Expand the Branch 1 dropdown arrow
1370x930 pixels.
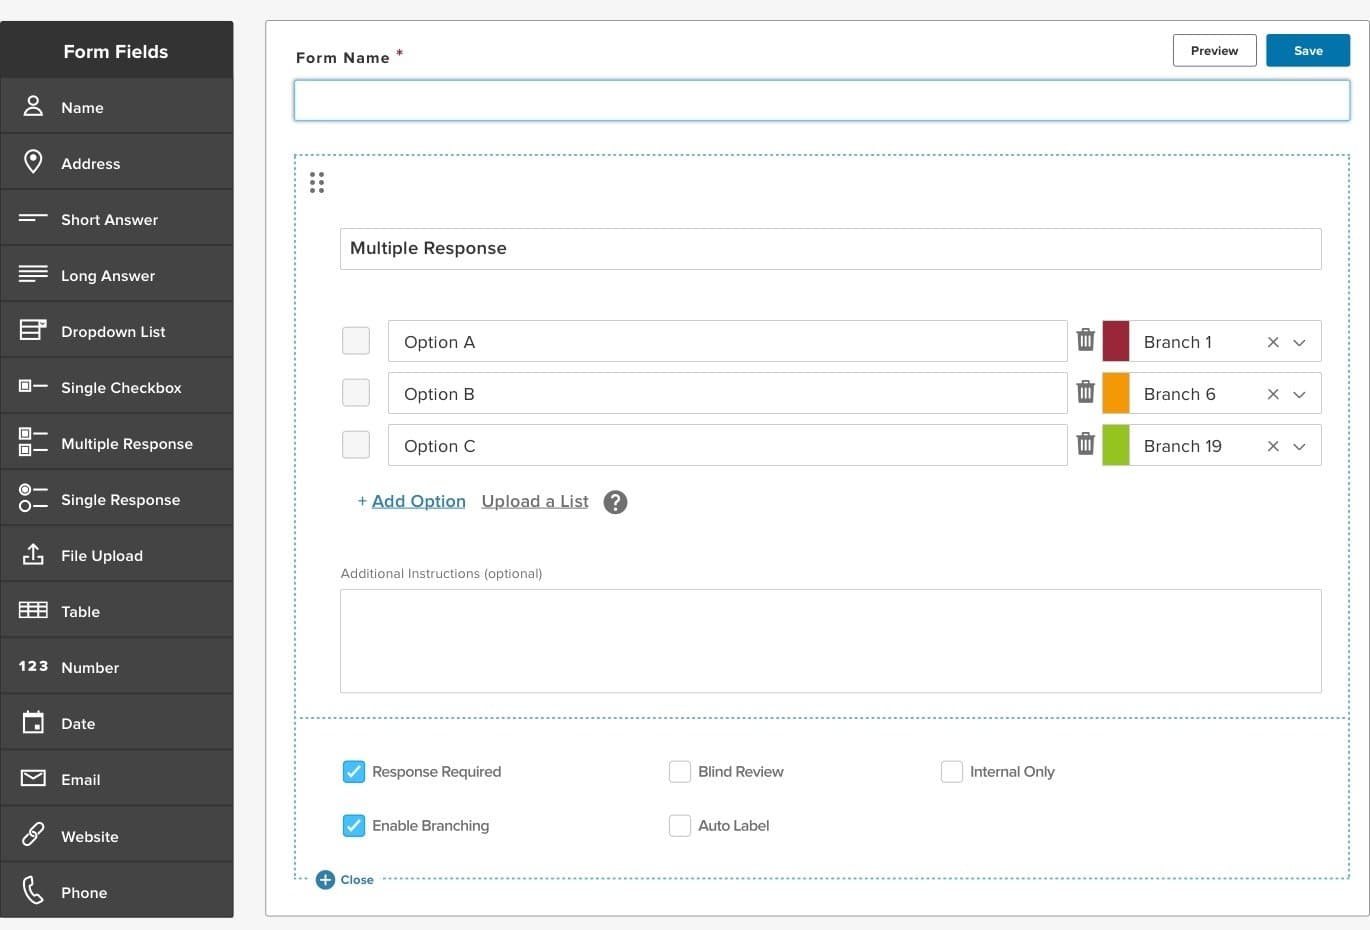point(1299,342)
